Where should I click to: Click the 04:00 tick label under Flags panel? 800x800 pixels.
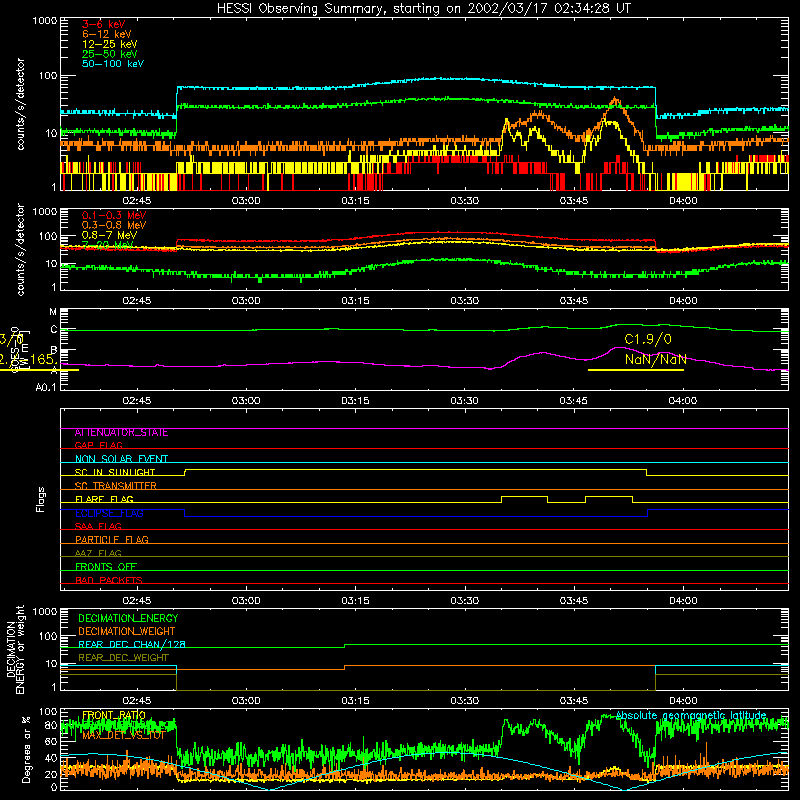[683, 601]
